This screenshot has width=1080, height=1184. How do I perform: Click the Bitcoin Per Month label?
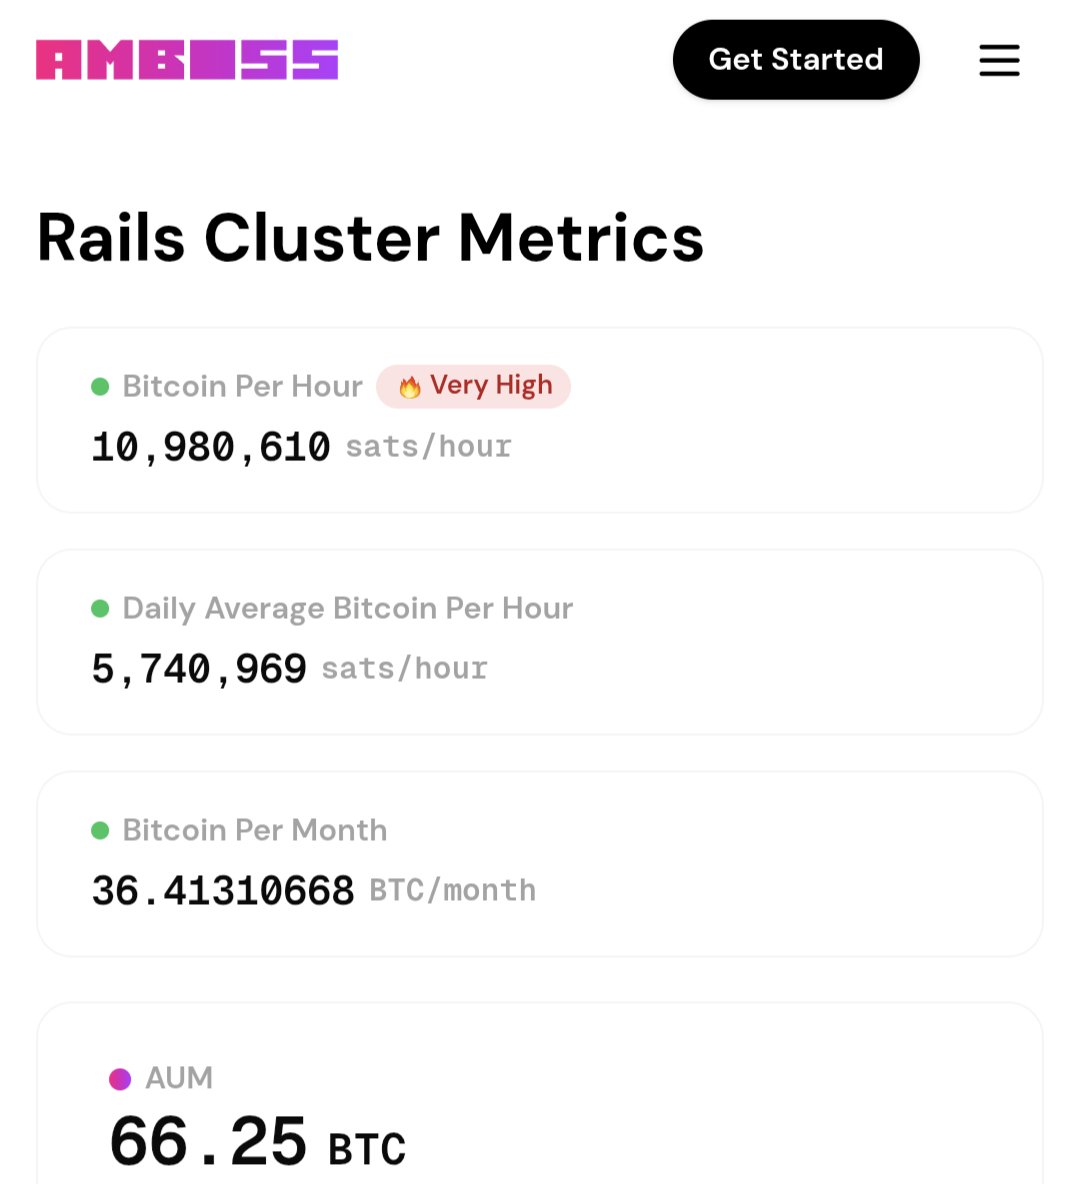click(x=255, y=830)
